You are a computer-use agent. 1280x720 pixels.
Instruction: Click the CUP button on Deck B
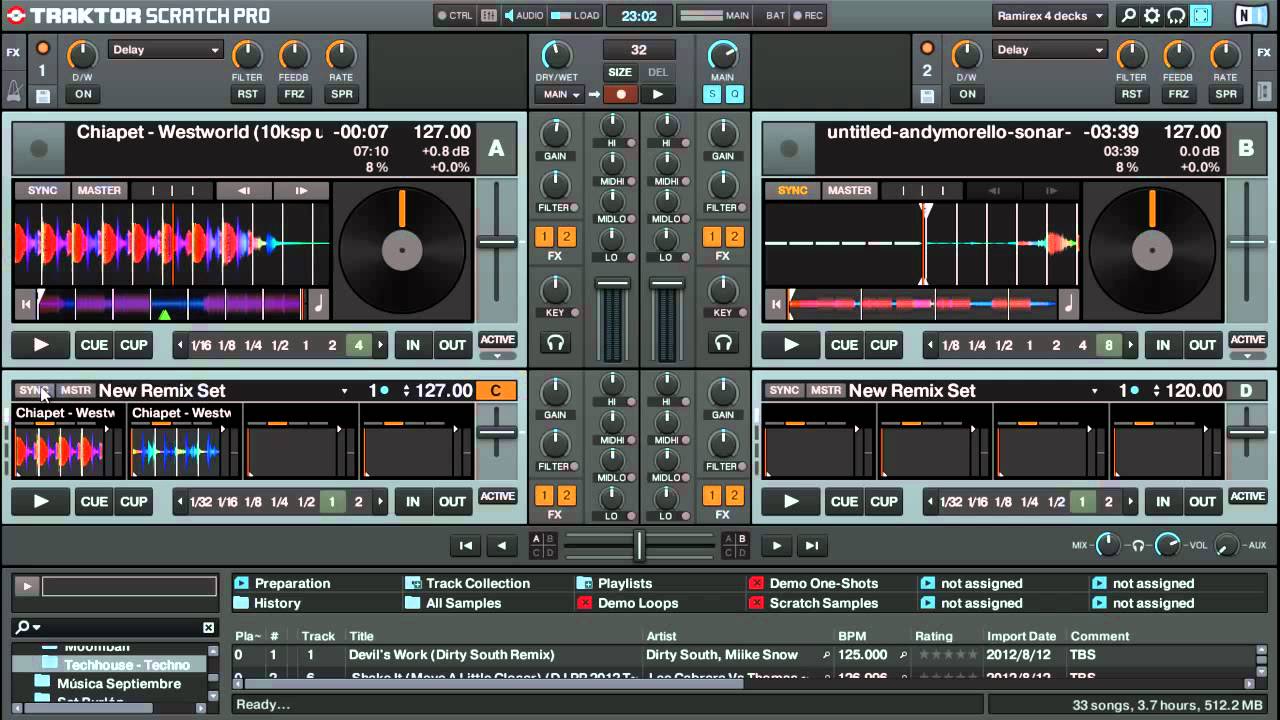(x=883, y=345)
